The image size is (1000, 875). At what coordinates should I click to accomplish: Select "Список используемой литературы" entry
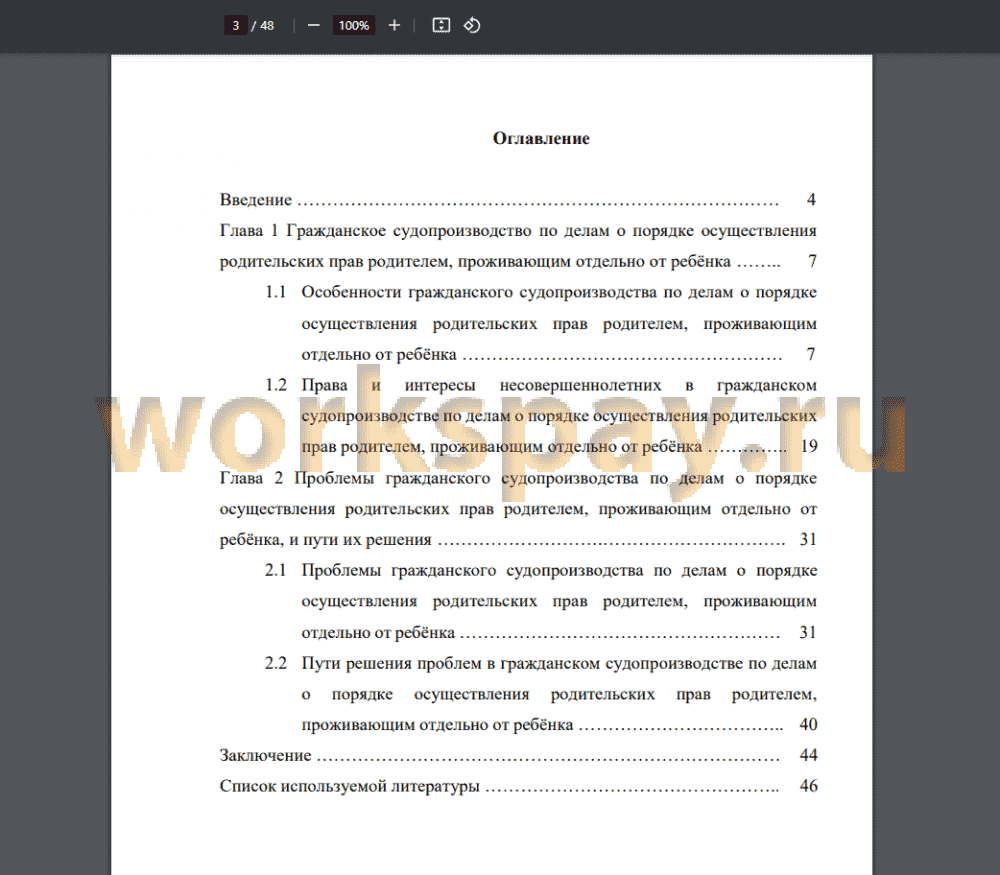(349, 786)
